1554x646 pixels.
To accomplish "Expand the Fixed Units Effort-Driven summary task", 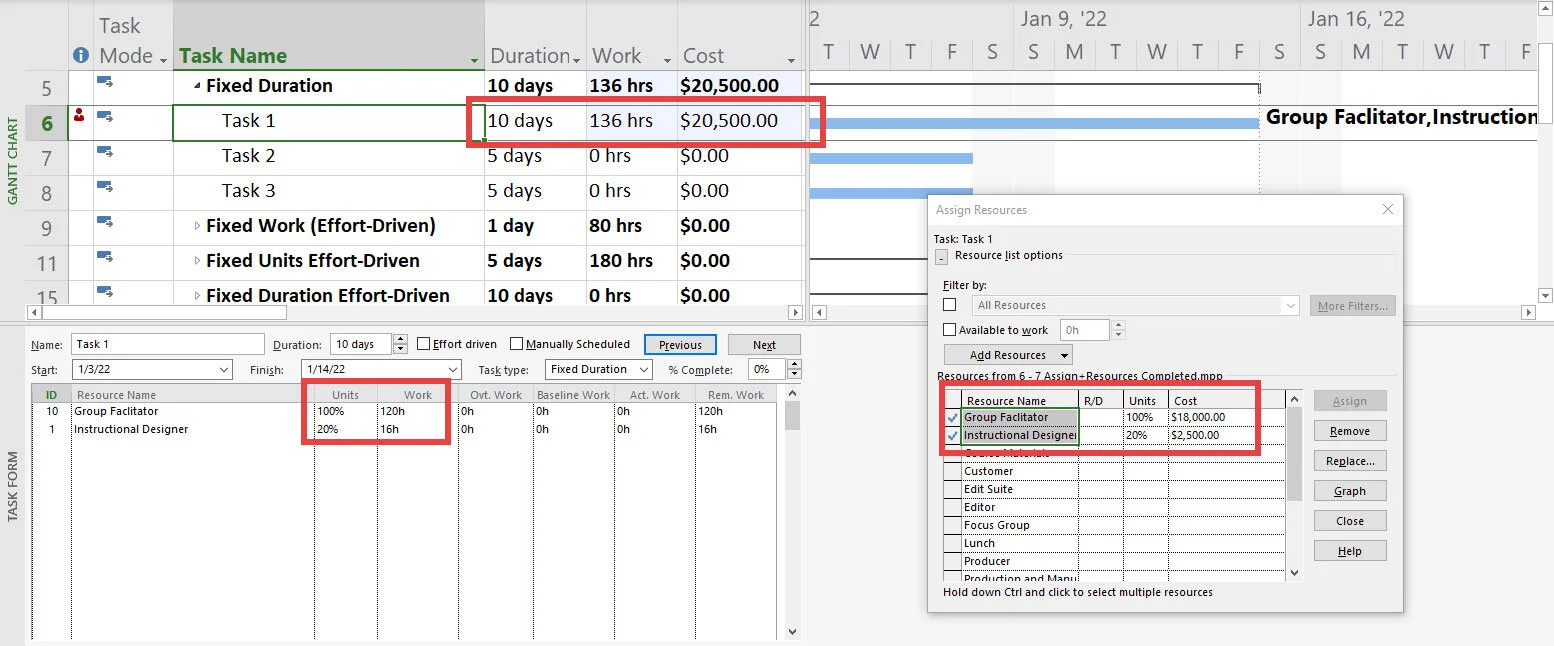I will point(197,261).
